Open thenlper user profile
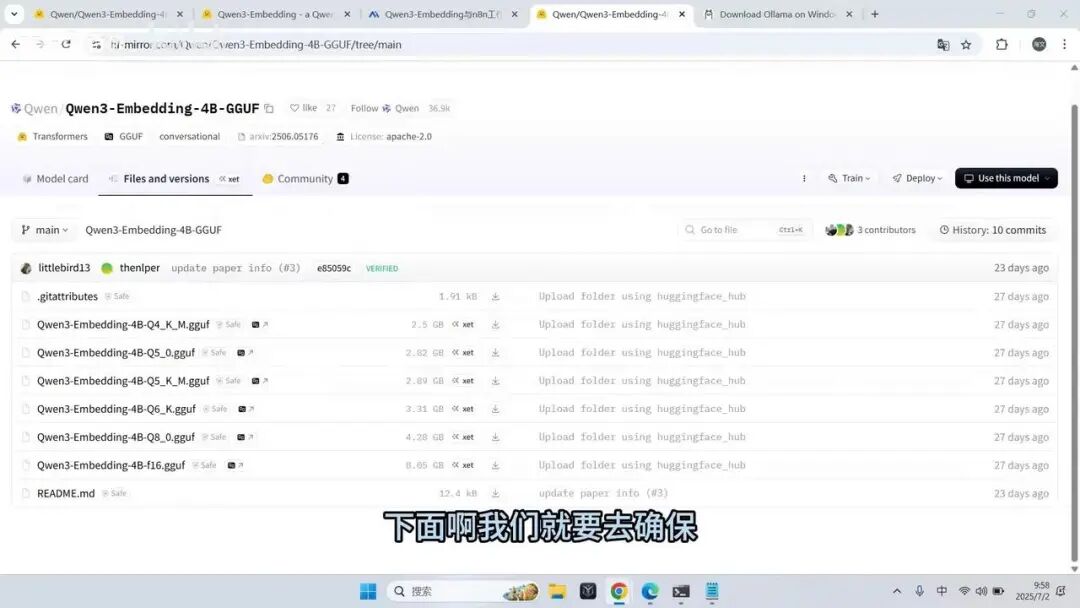Viewport: 1080px width, 608px height. [x=139, y=268]
